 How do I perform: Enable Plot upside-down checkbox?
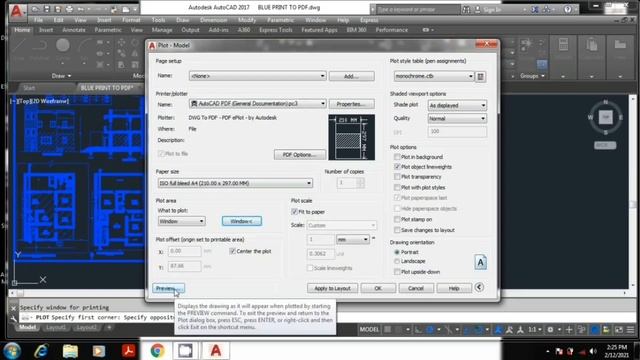pyautogui.click(x=397, y=272)
